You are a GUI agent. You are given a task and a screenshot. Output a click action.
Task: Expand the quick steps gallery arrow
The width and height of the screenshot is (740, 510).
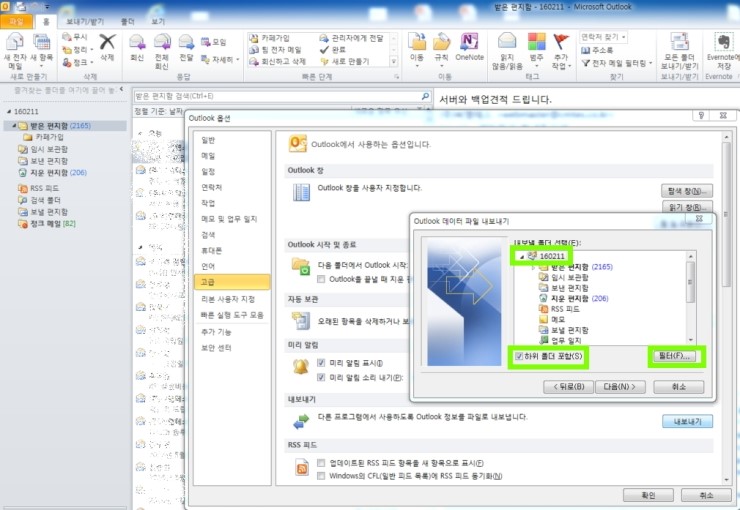(x=394, y=61)
